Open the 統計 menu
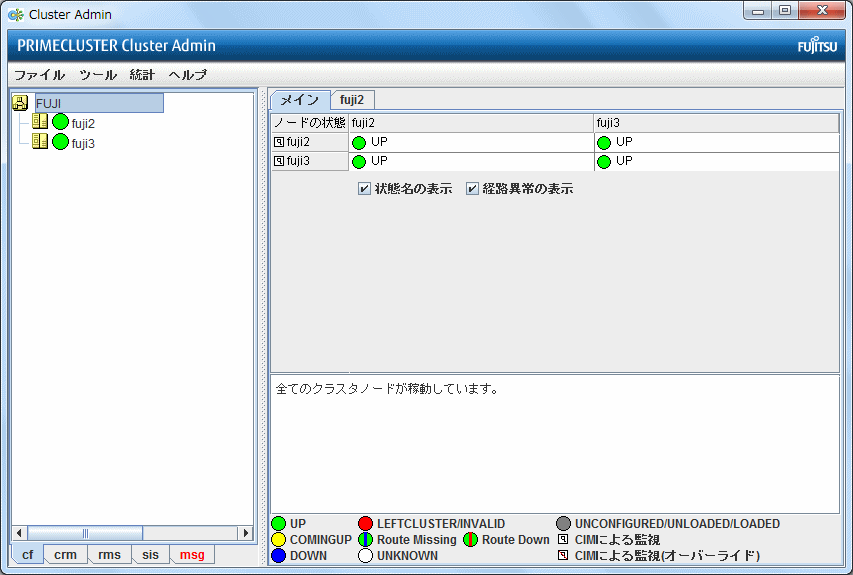The height and width of the screenshot is (575, 853). click(142, 75)
